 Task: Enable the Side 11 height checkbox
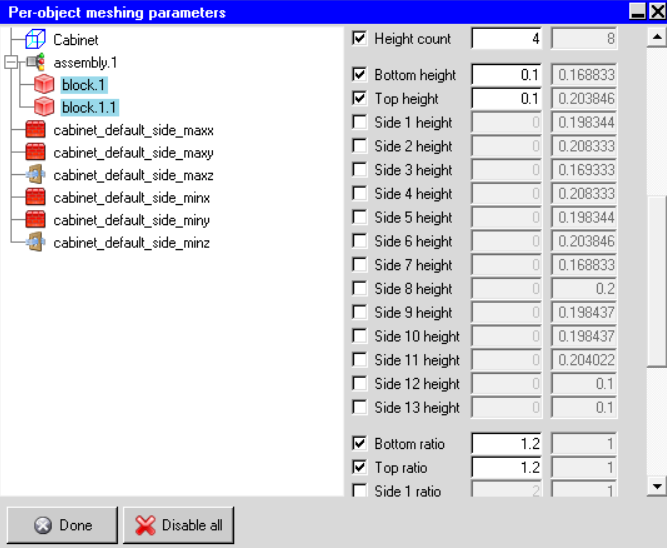pyautogui.click(x=359, y=360)
